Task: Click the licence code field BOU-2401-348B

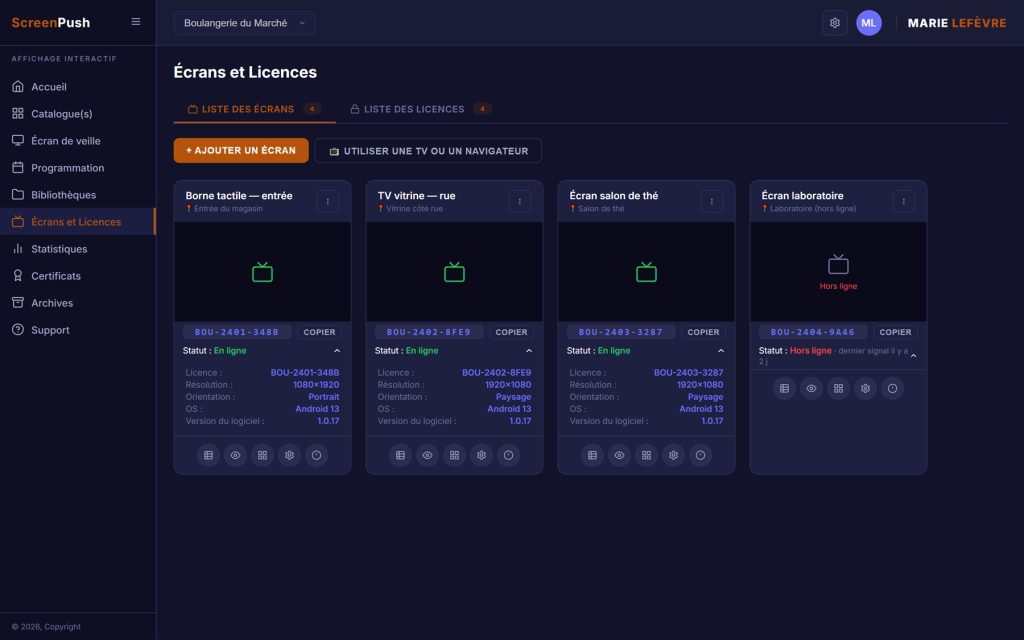Action: 236,332
